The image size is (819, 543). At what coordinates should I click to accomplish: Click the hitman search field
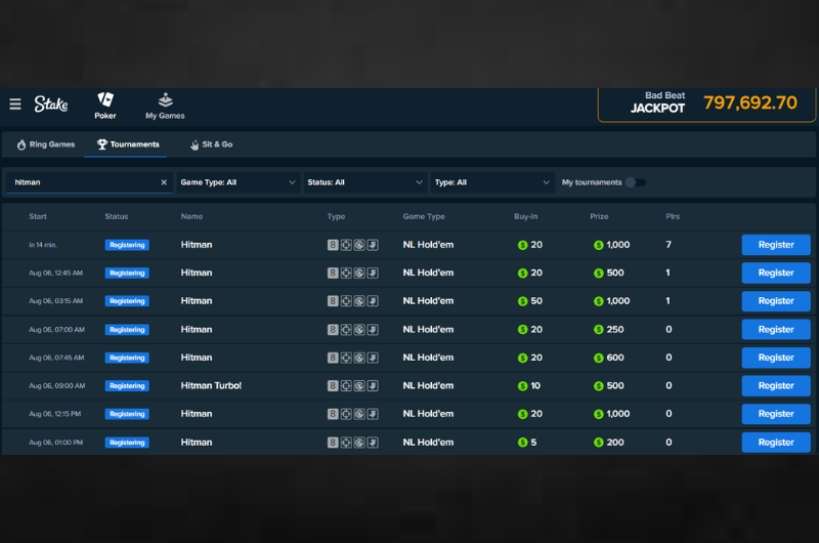[x=84, y=182]
